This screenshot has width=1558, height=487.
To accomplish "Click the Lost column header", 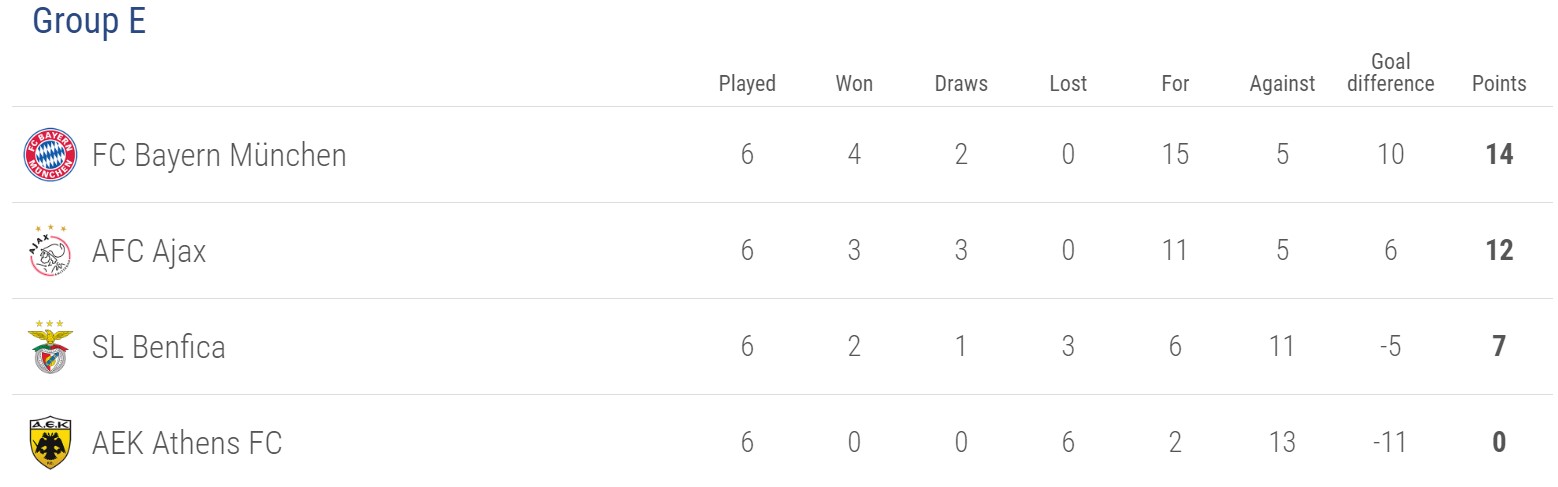I will tap(1068, 83).
